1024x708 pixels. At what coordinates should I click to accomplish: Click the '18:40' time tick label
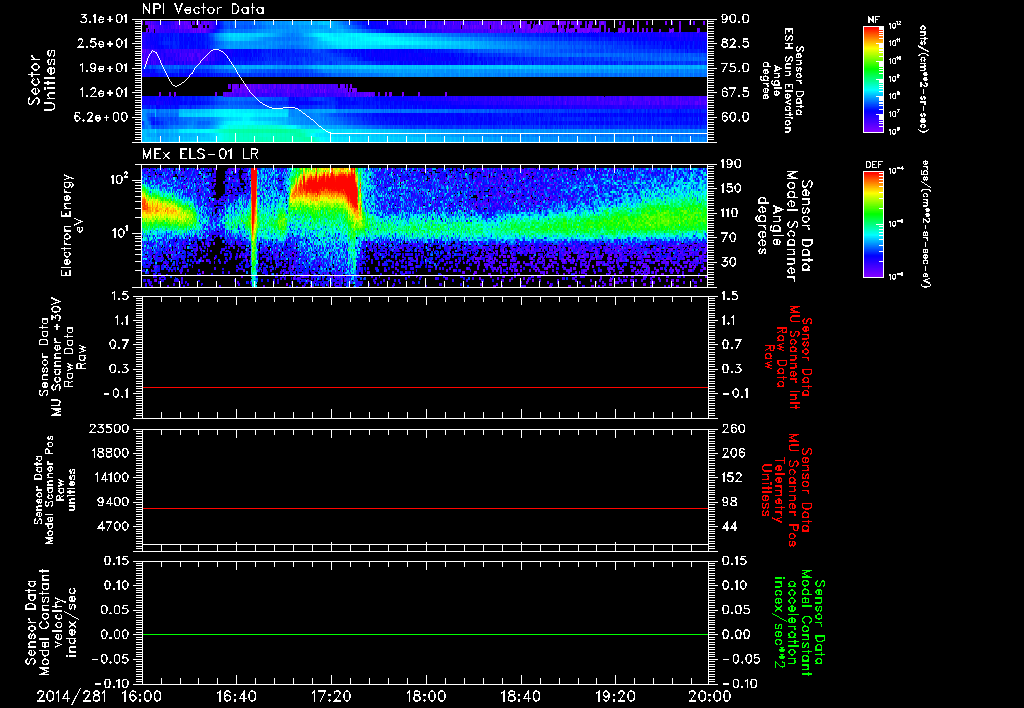click(520, 696)
